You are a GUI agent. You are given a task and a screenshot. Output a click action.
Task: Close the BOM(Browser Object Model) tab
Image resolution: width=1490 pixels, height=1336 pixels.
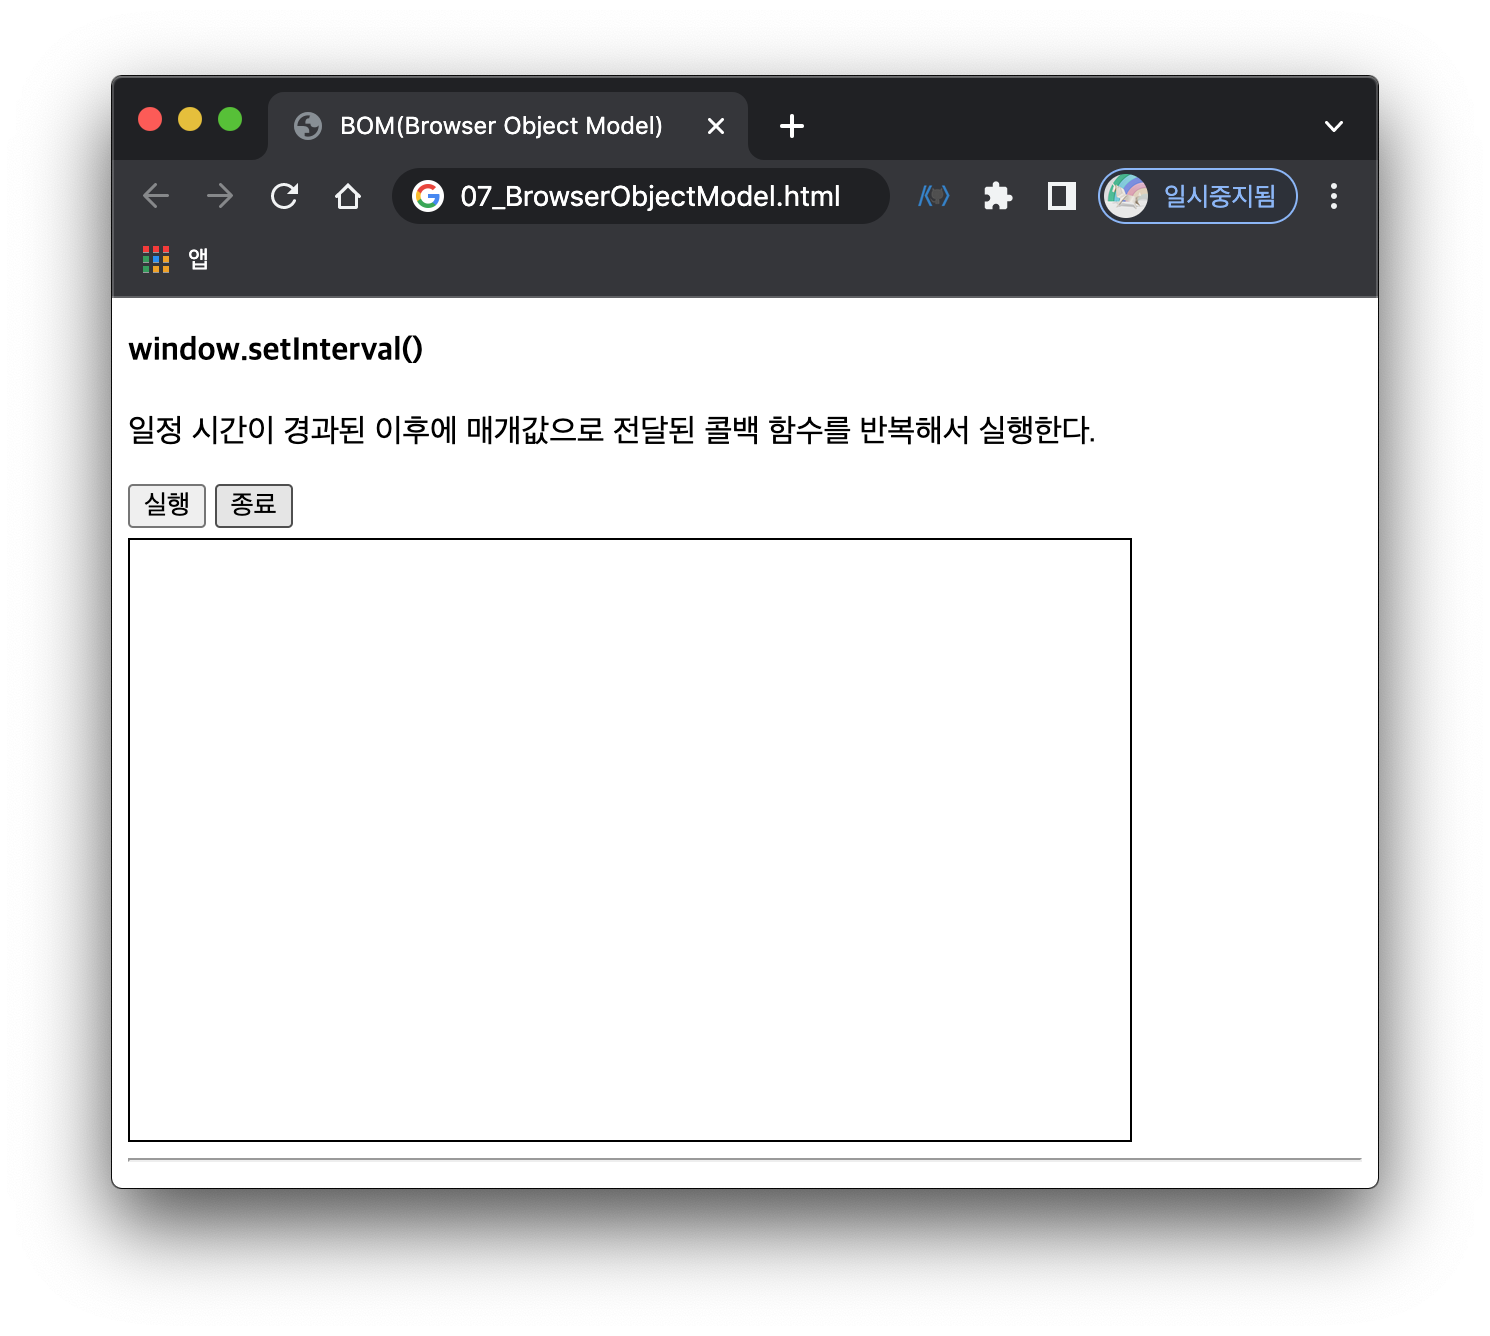coord(716,126)
